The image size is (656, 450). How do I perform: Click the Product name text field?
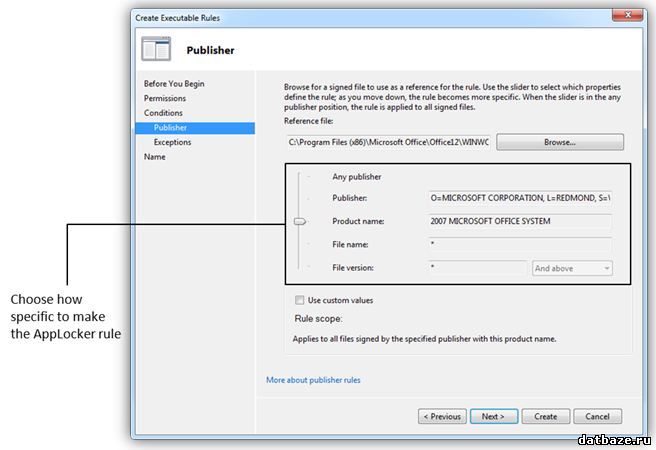click(519, 221)
